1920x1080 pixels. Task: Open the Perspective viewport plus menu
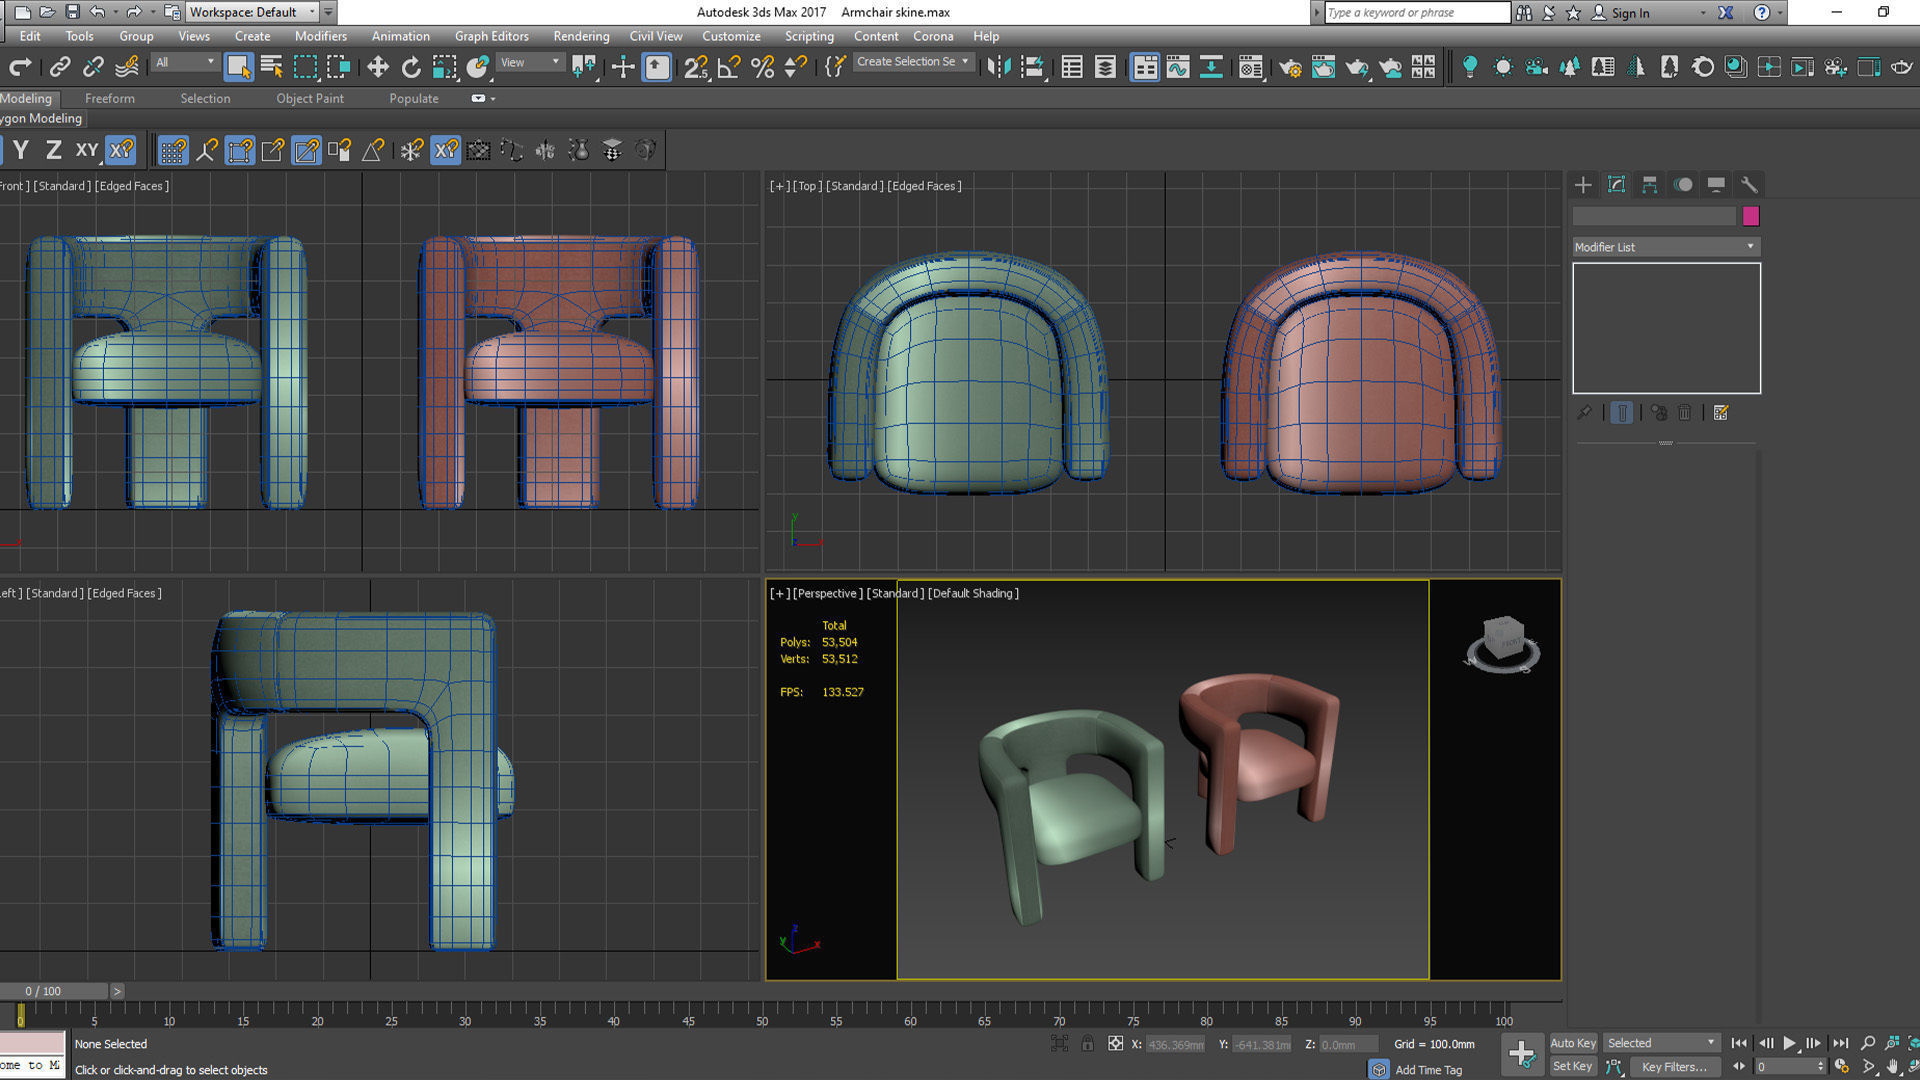point(778,593)
